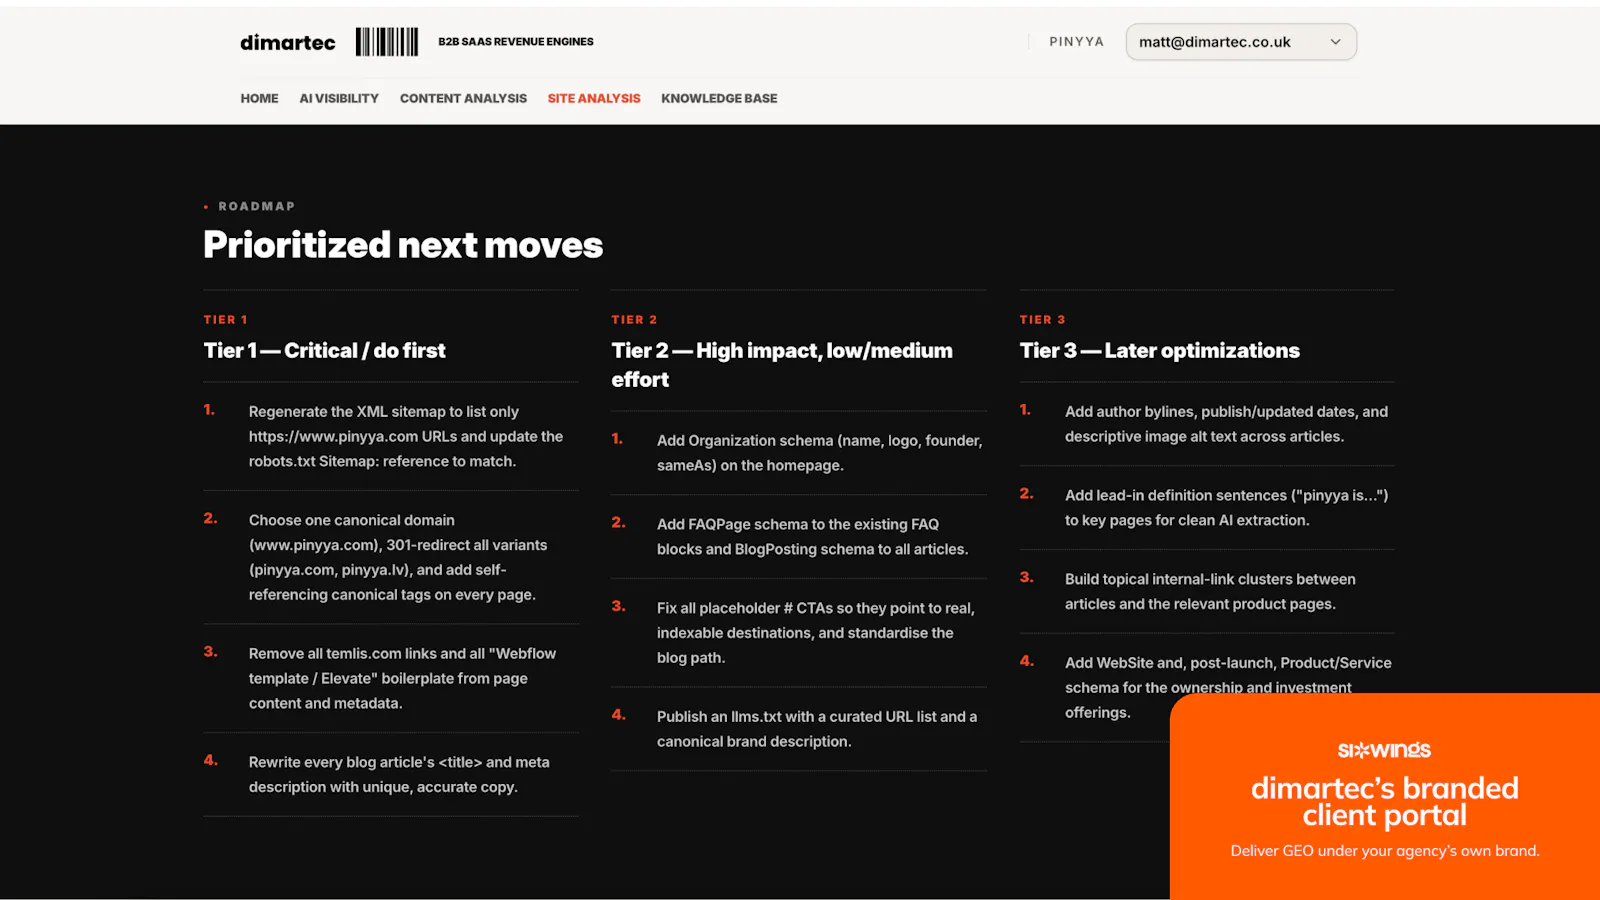This screenshot has width=1600, height=900.
Task: Open the Knowledge Base tab
Action: click(x=719, y=98)
